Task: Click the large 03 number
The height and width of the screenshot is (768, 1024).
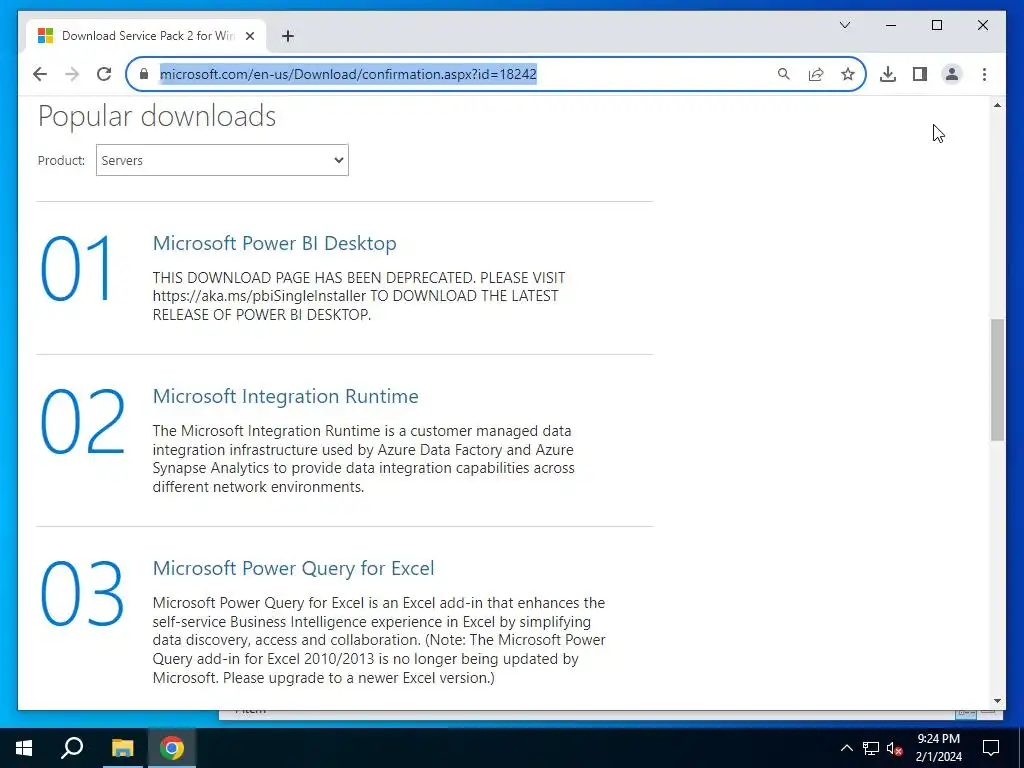Action: pyautogui.click(x=82, y=594)
